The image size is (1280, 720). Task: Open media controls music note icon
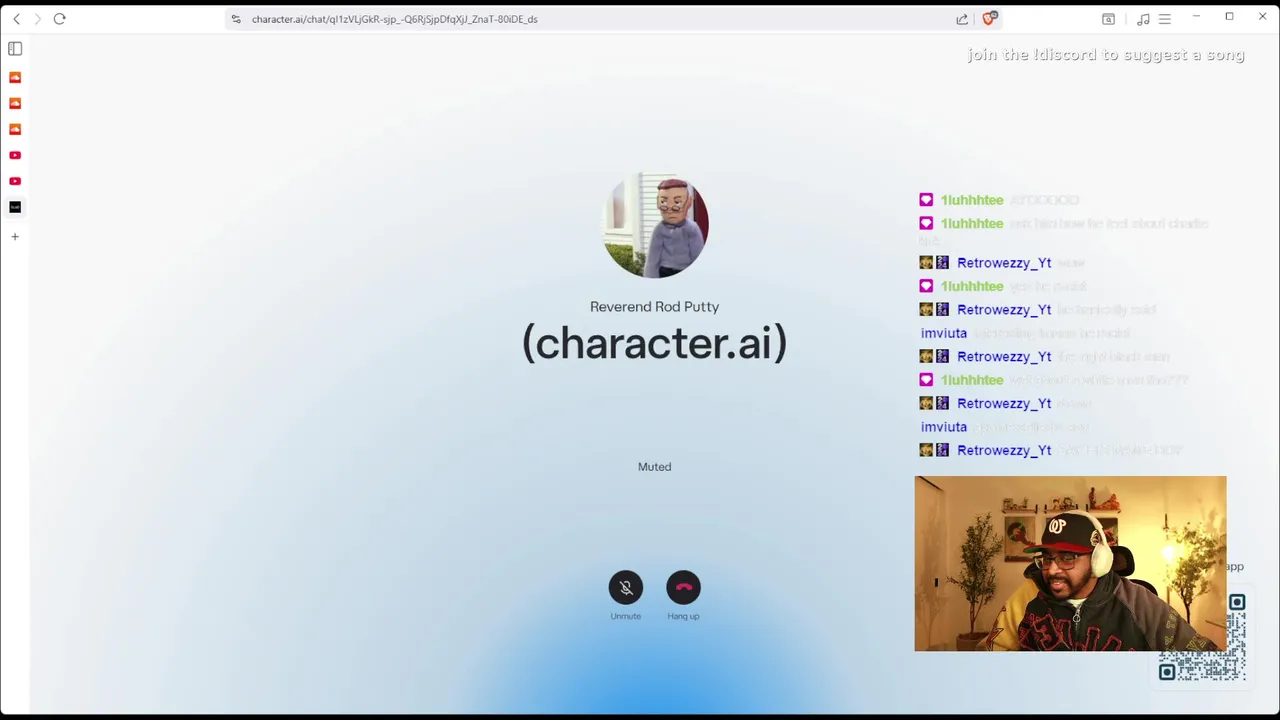[x=1143, y=19]
